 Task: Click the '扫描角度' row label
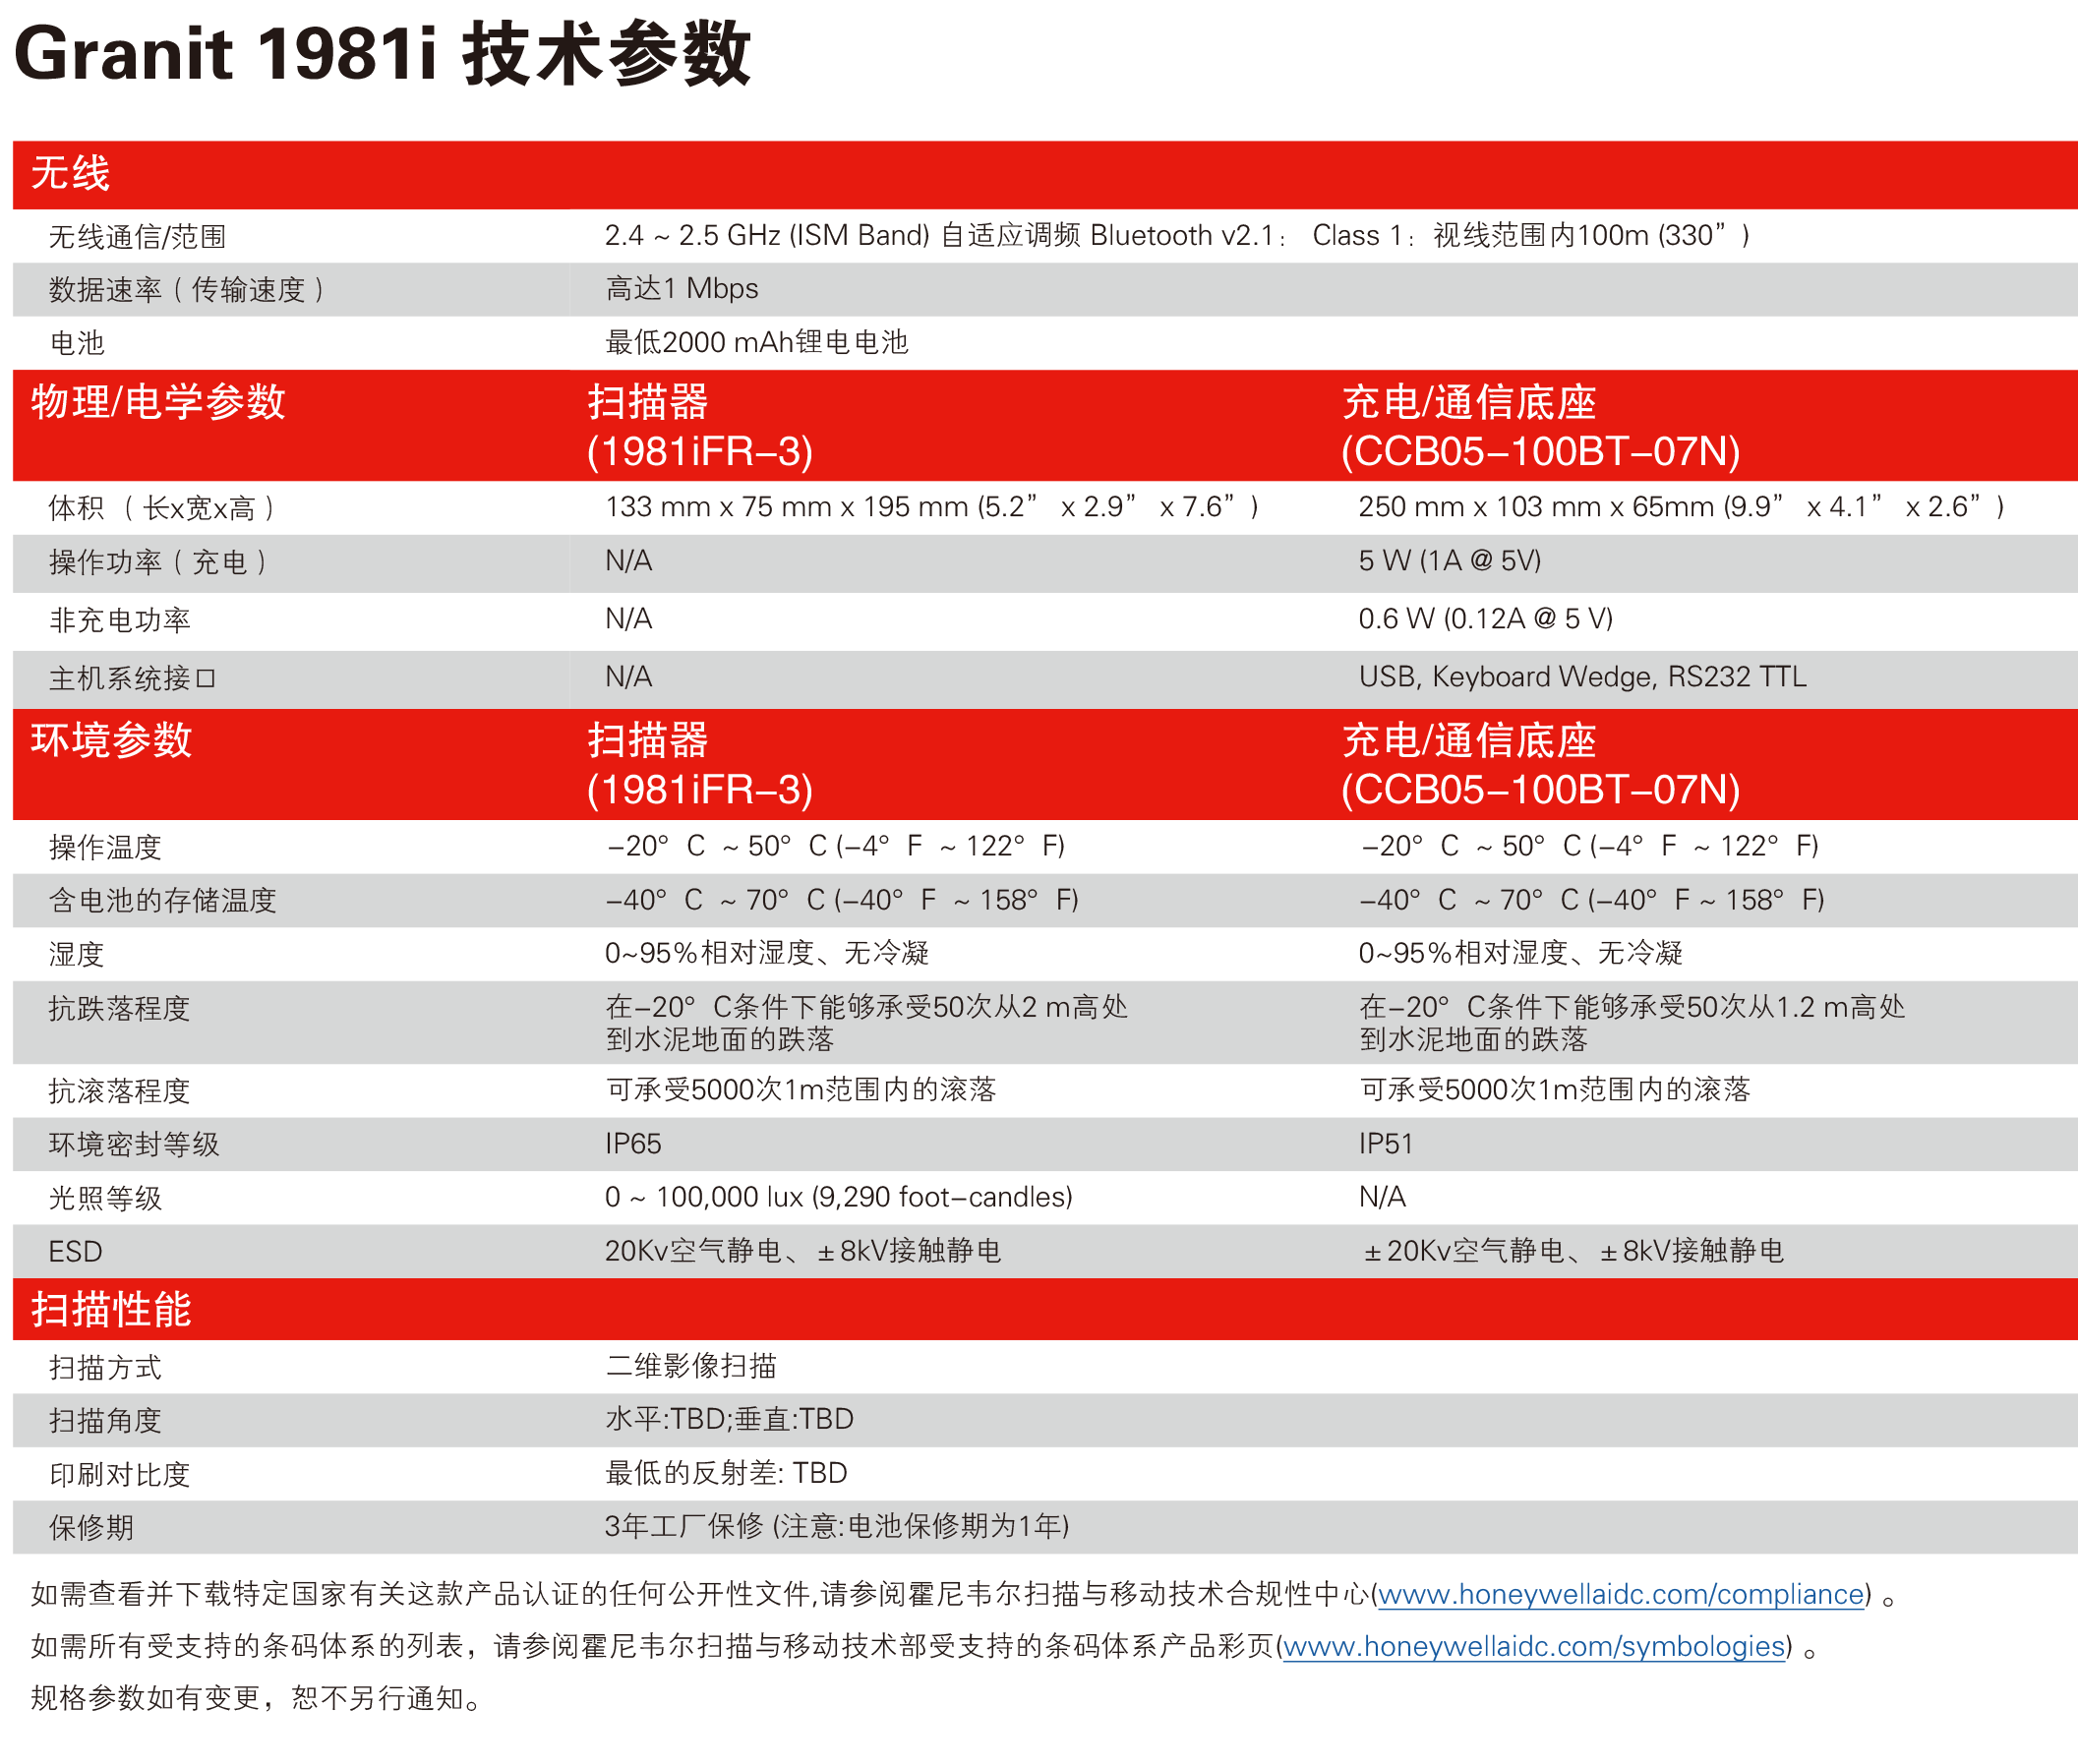click(x=105, y=1421)
